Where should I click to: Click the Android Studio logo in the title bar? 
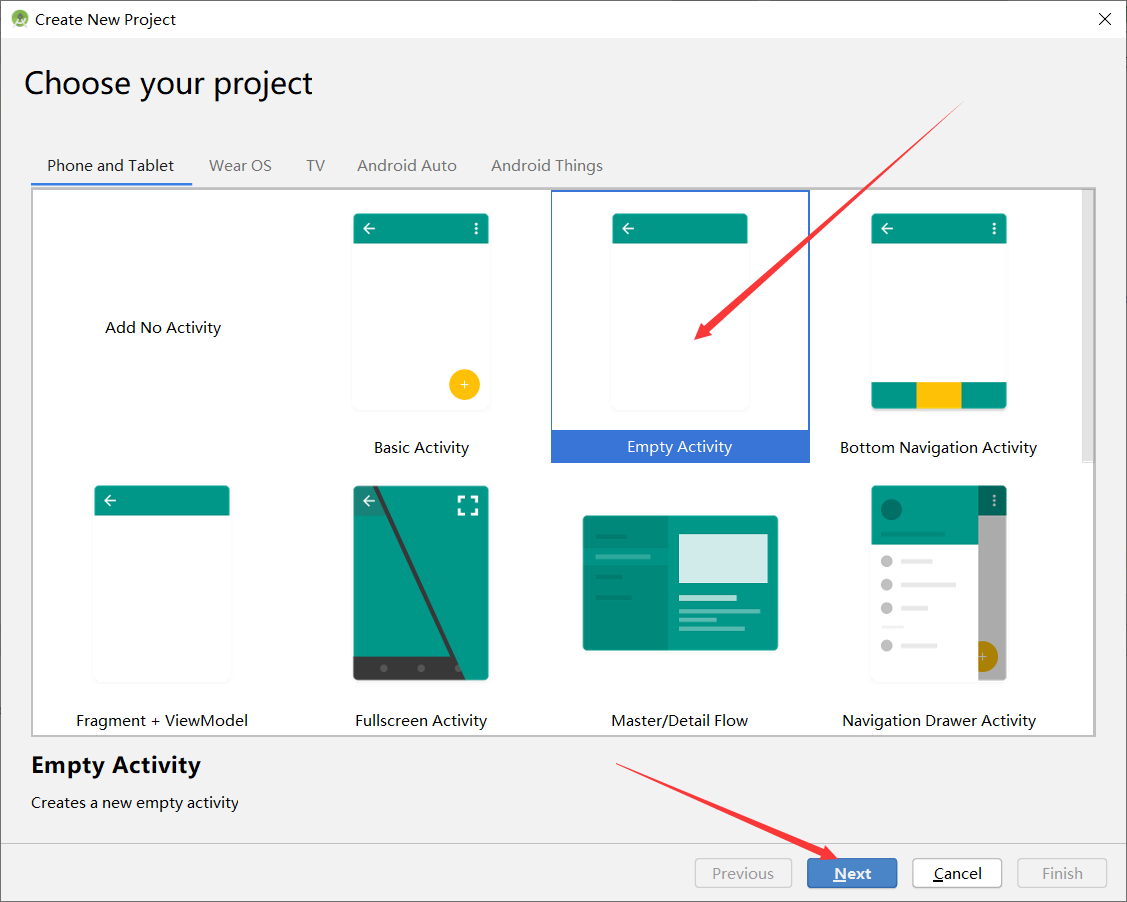[x=19, y=19]
